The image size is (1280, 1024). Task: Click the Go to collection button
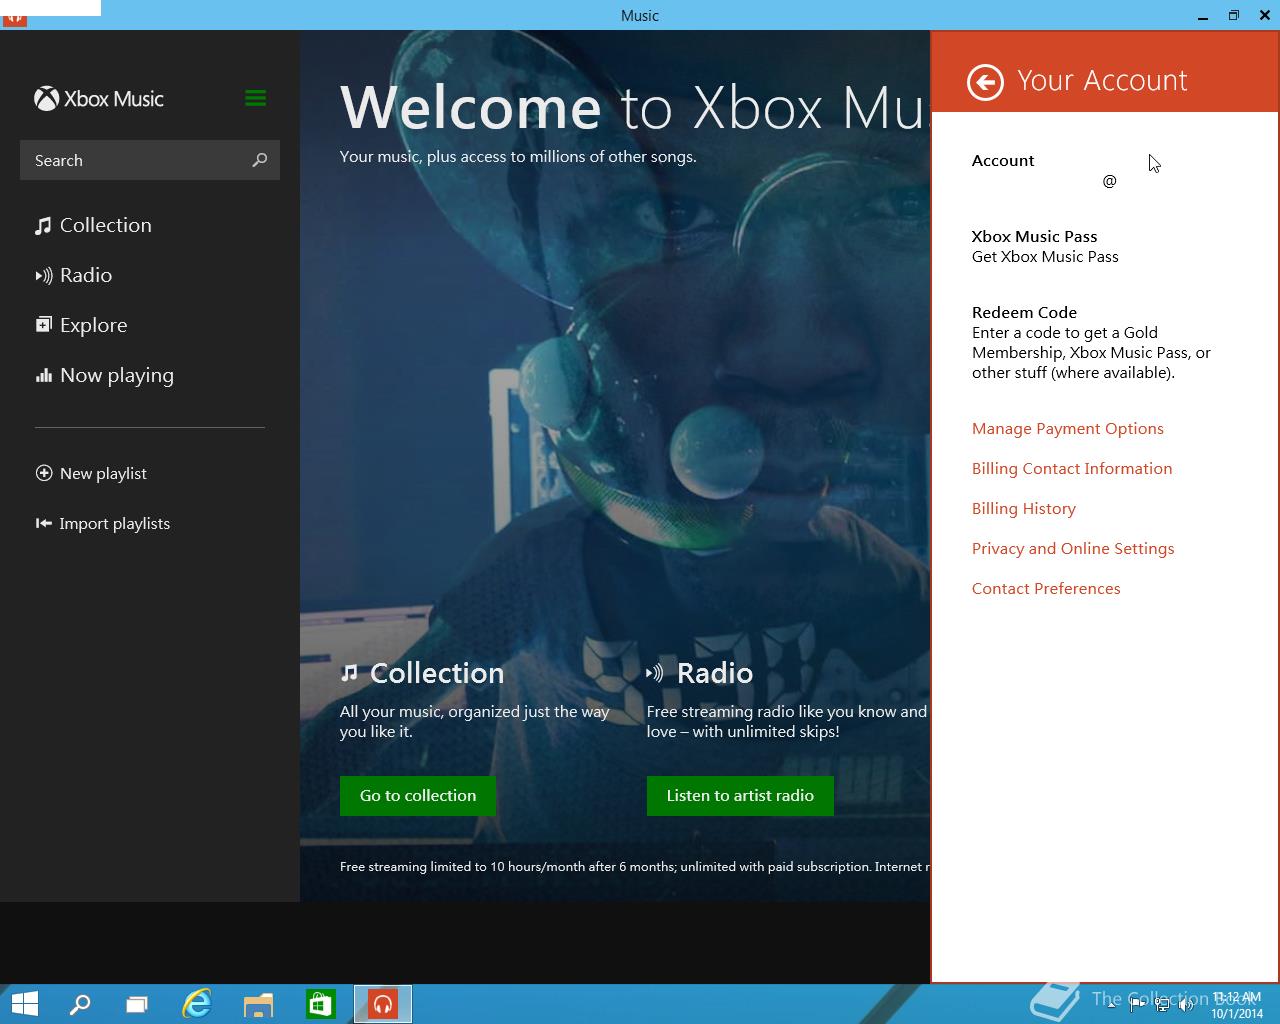click(418, 796)
